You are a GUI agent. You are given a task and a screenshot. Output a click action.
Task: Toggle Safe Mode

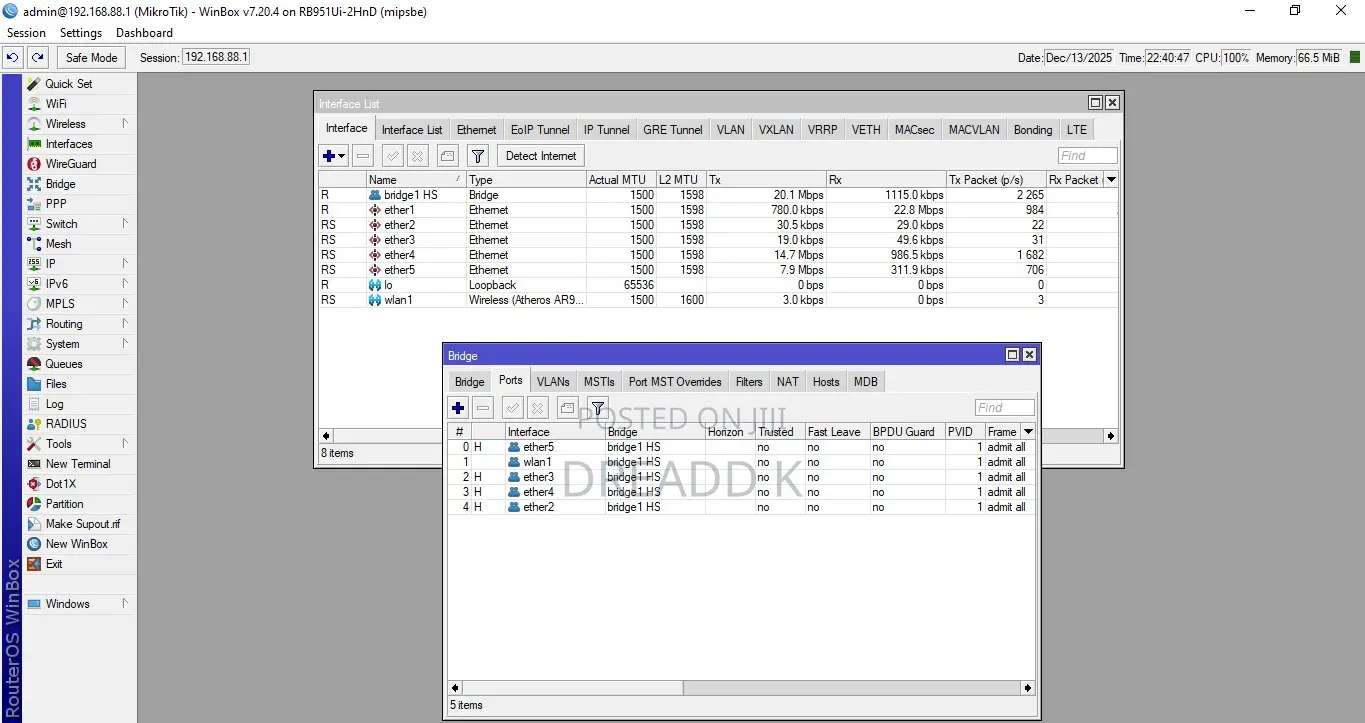click(x=92, y=58)
